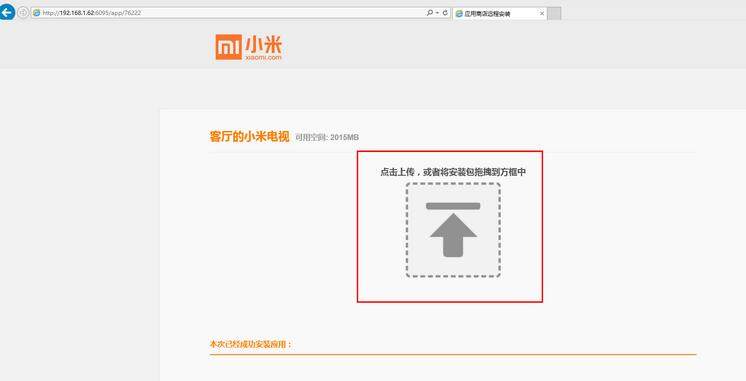Open the address bar dropdown arrow
The height and width of the screenshot is (381, 746).
[437, 13]
